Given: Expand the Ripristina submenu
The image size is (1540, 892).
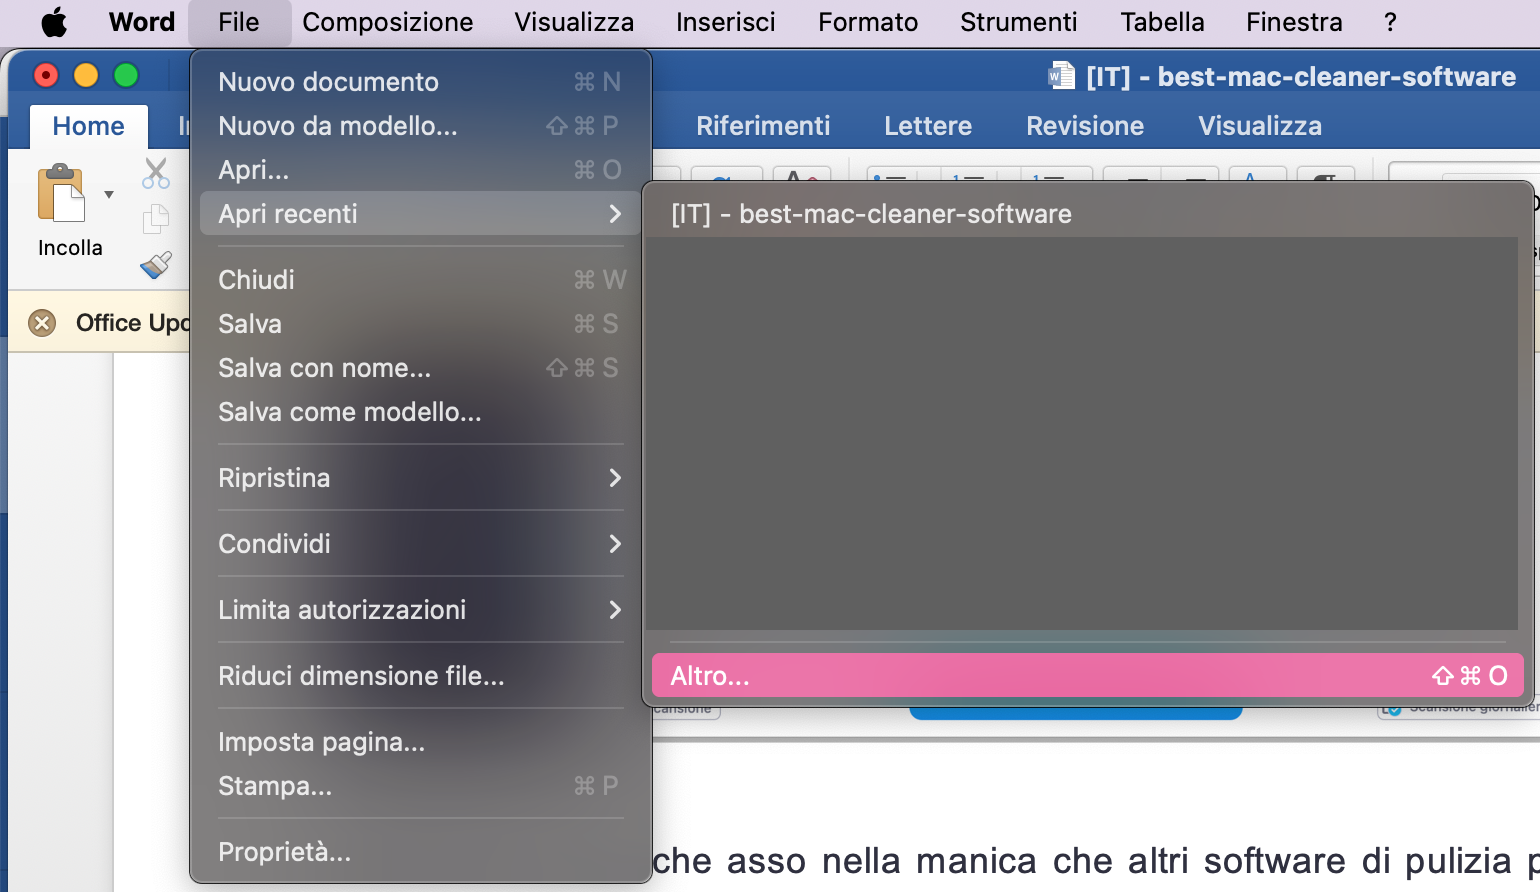Looking at the screenshot, I should click(x=420, y=478).
